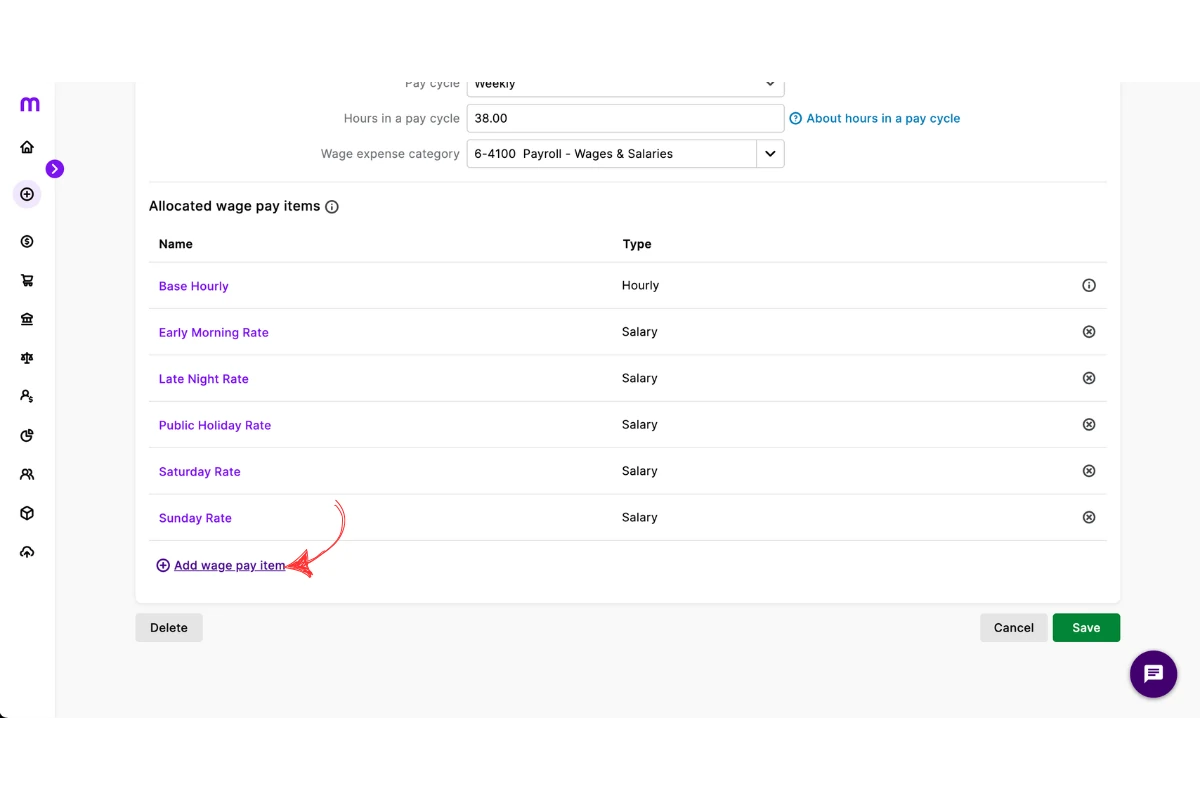Click the Allocated wage pay items heading

click(x=234, y=206)
